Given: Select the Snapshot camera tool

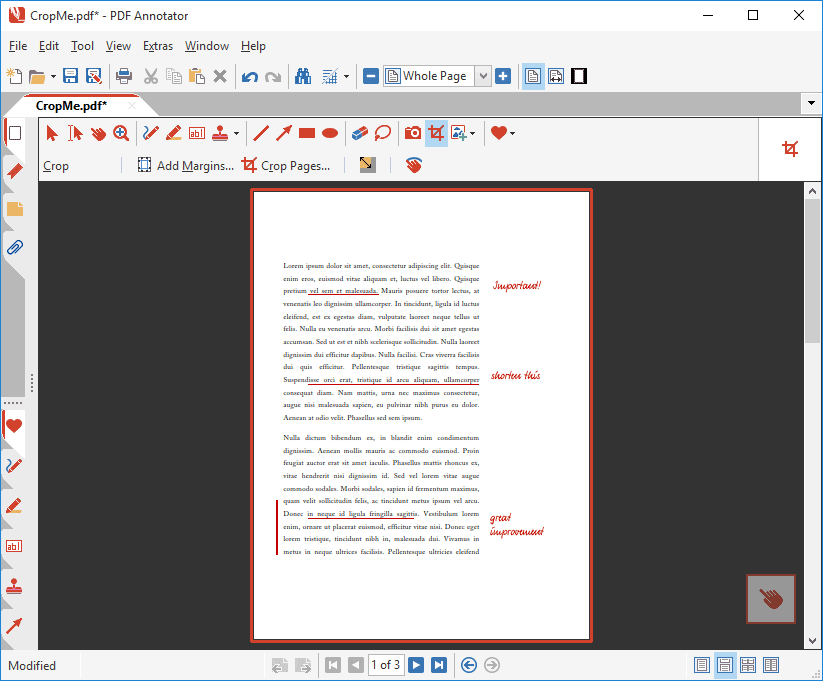Looking at the screenshot, I should [410, 132].
